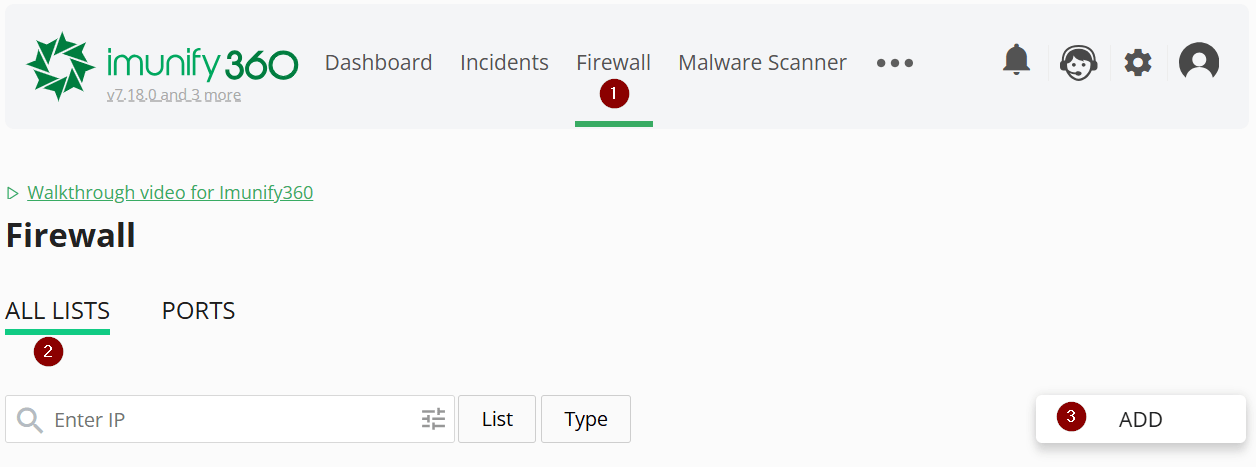Open the Malware Scanner menu item

pyautogui.click(x=762, y=63)
